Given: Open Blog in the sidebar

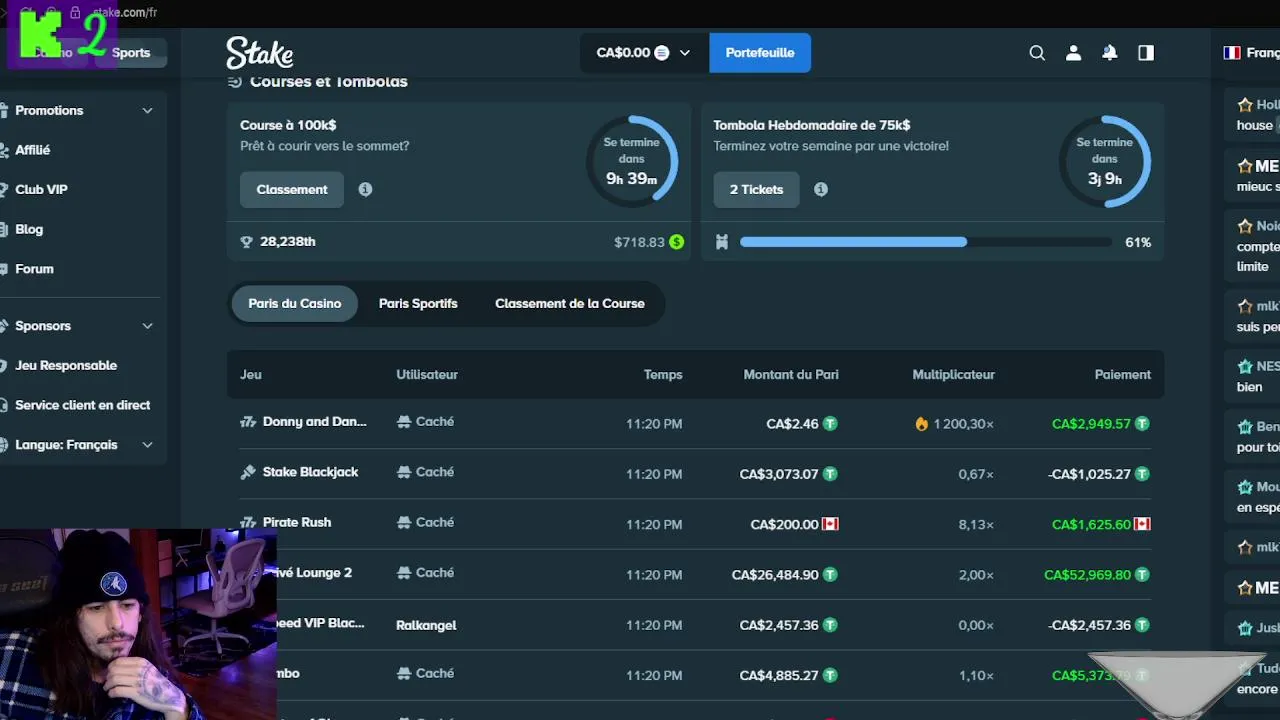Looking at the screenshot, I should 29,229.
